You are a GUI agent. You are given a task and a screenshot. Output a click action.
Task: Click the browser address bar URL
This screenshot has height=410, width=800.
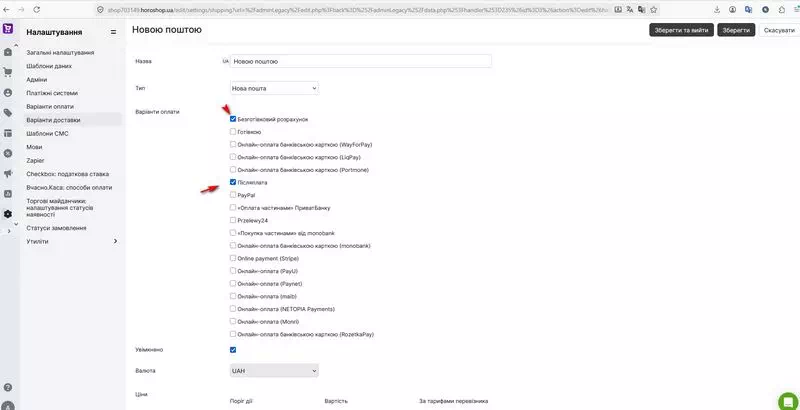tap(357, 9)
